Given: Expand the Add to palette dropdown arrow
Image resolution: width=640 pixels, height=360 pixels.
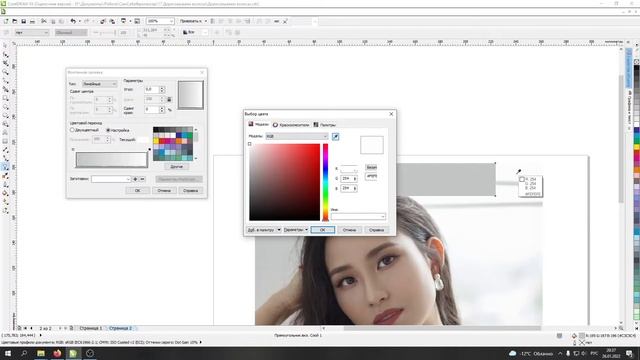Looking at the screenshot, I should (x=279, y=230).
